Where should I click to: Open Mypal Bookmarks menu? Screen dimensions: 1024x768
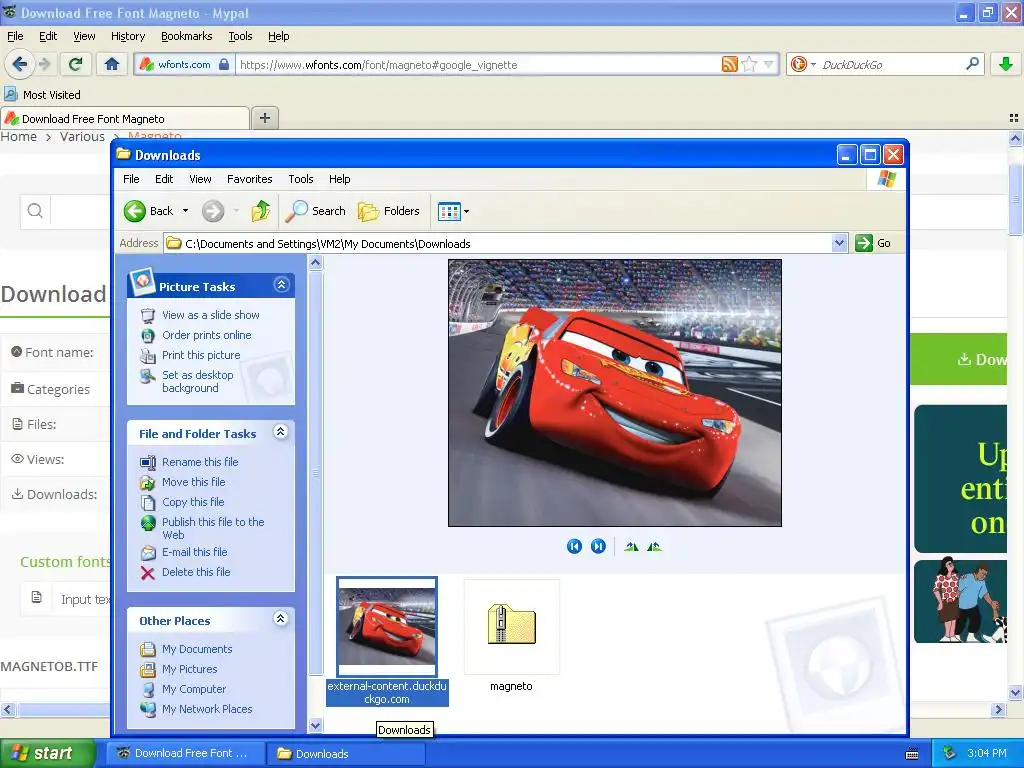[187, 36]
